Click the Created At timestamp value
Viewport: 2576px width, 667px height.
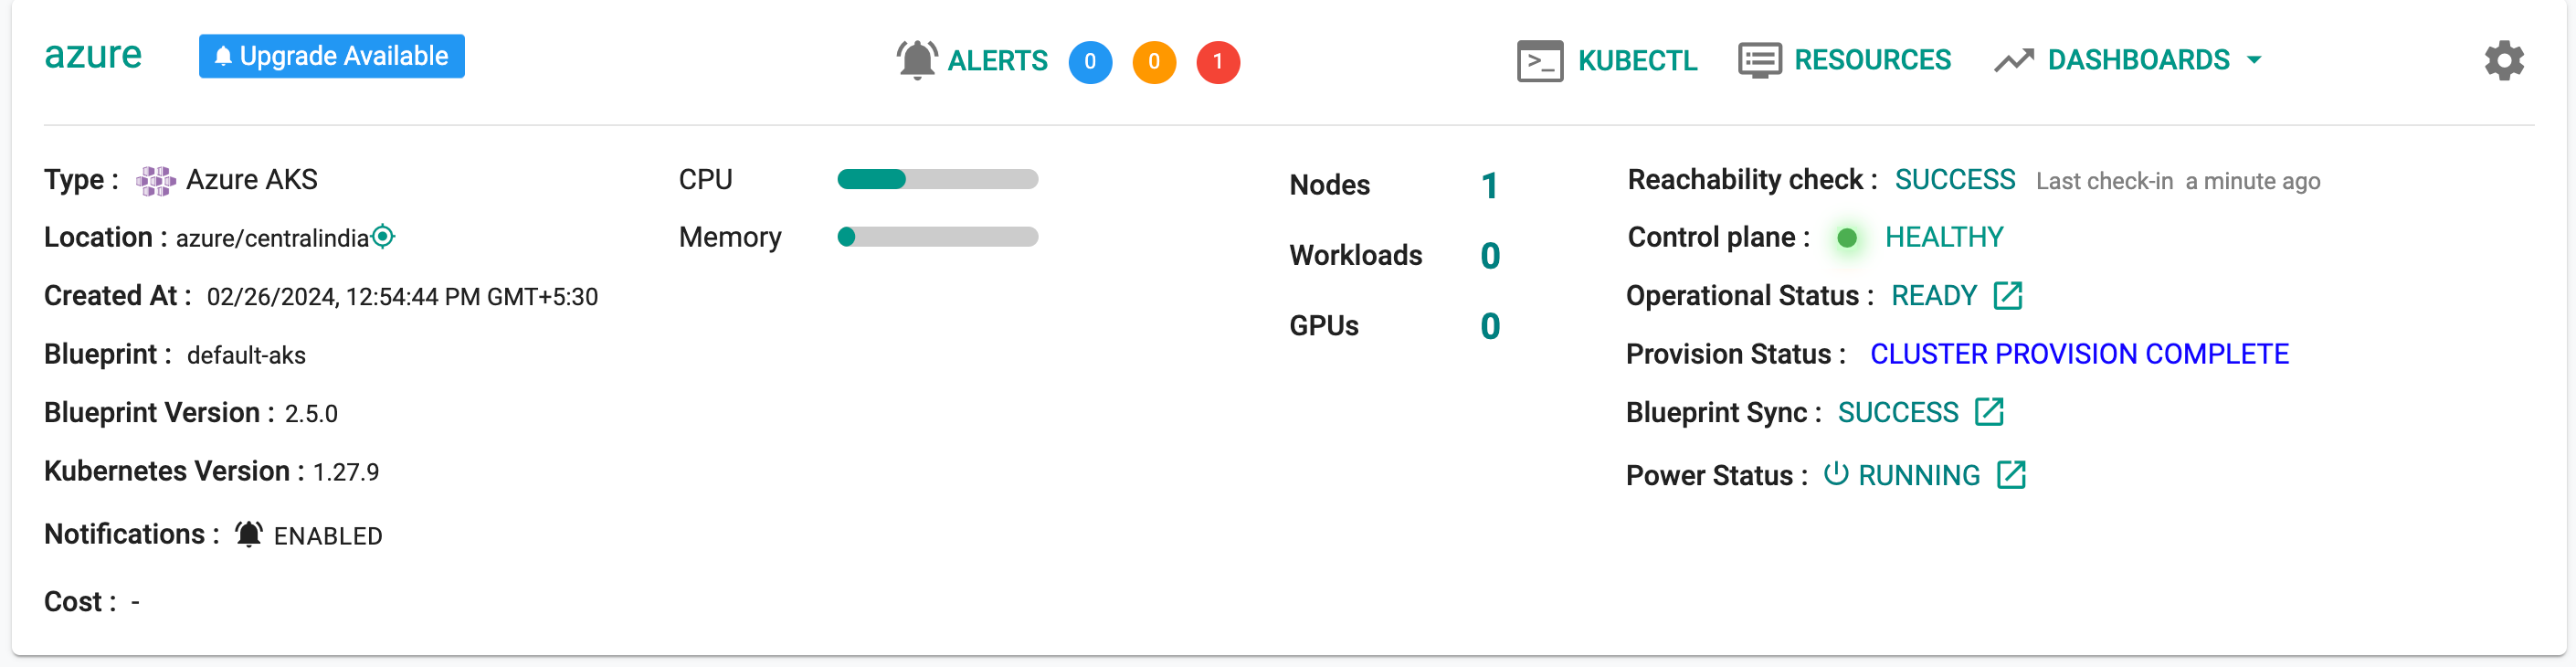402,297
